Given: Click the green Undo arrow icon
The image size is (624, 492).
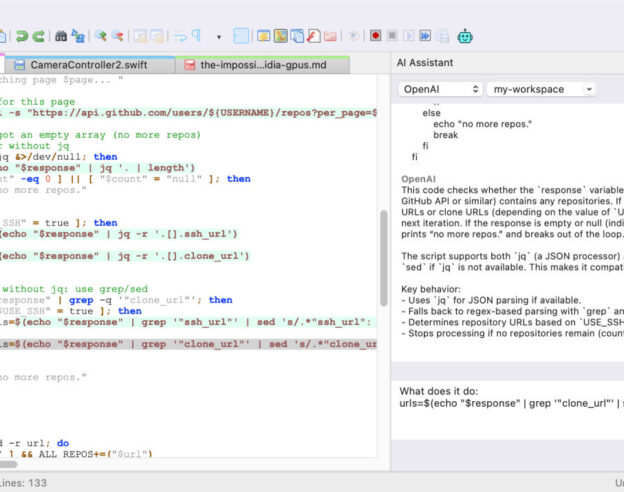Looking at the screenshot, I should (x=22, y=36).
